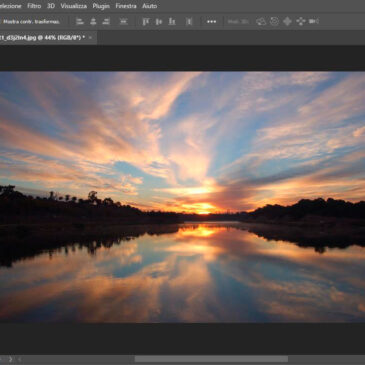This screenshot has width=365, height=365.
Task: Select the 3D pan mode icon
Action: [287, 22]
